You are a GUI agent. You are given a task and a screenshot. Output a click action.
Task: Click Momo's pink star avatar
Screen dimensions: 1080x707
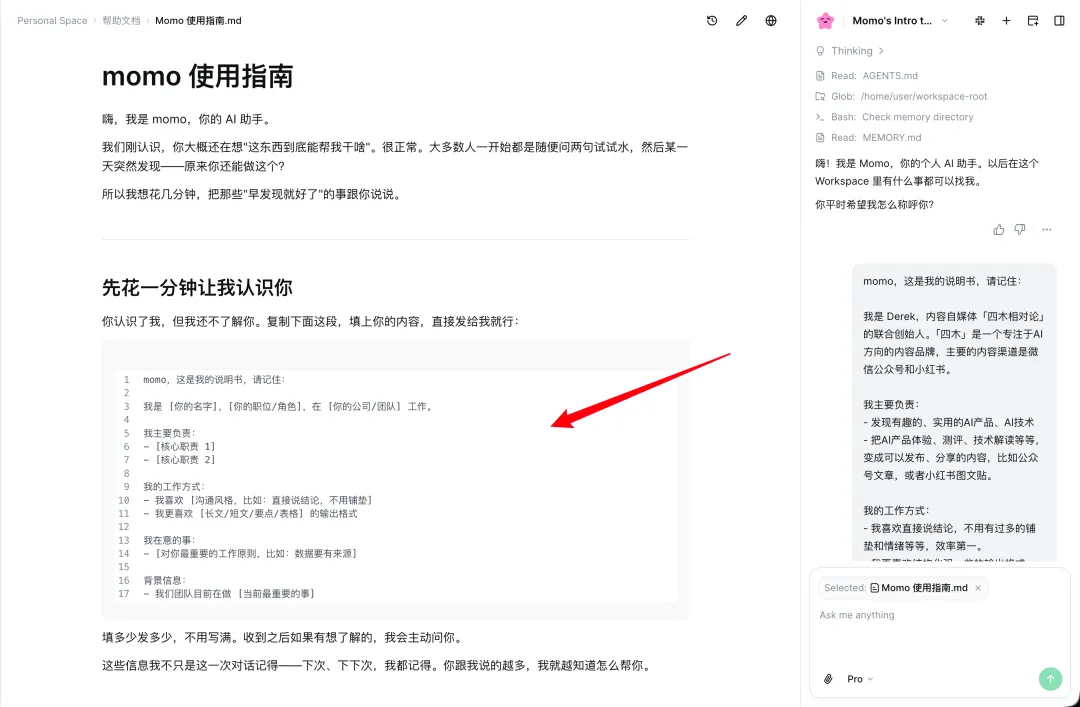824,21
